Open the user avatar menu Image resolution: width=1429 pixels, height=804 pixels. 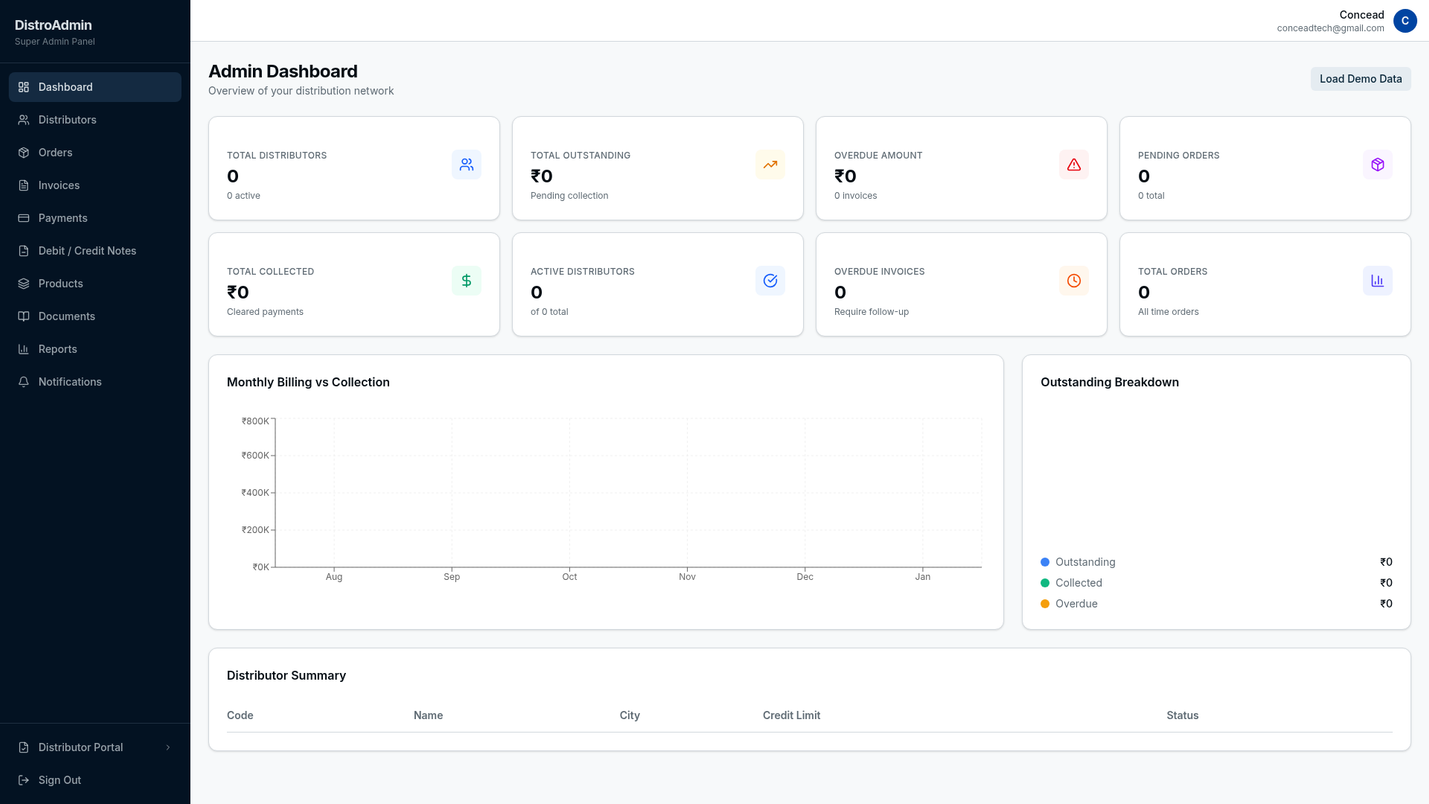1404,21
